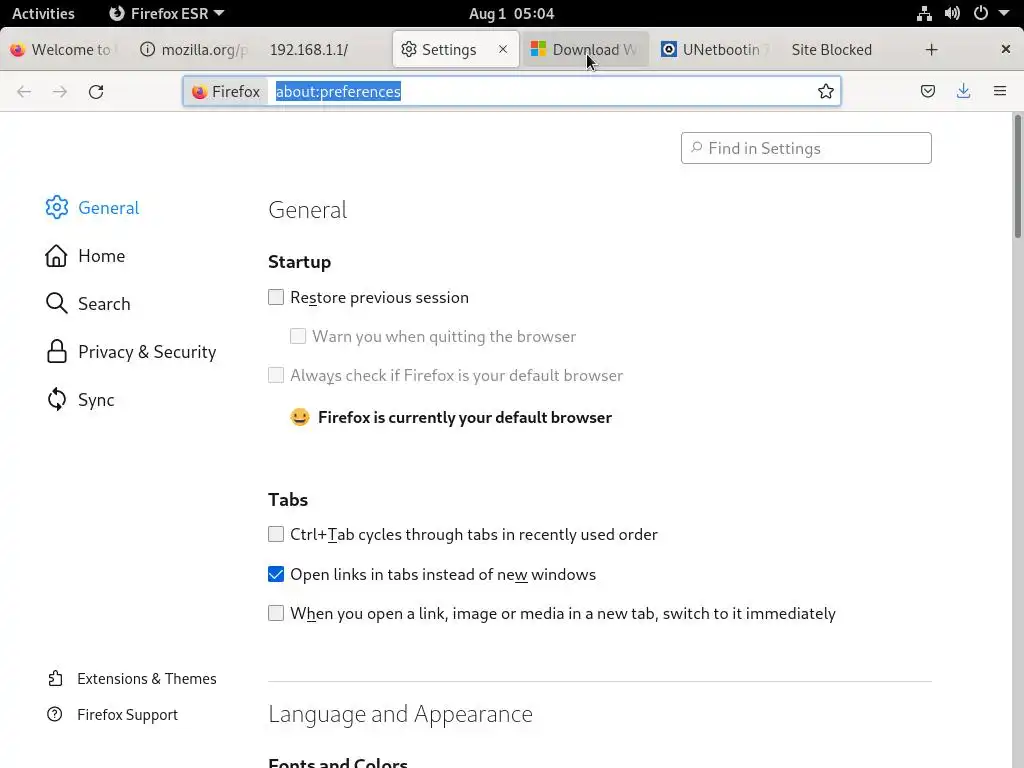Uncheck Open links in tabs checkbox
The image size is (1024, 768).
276,574
